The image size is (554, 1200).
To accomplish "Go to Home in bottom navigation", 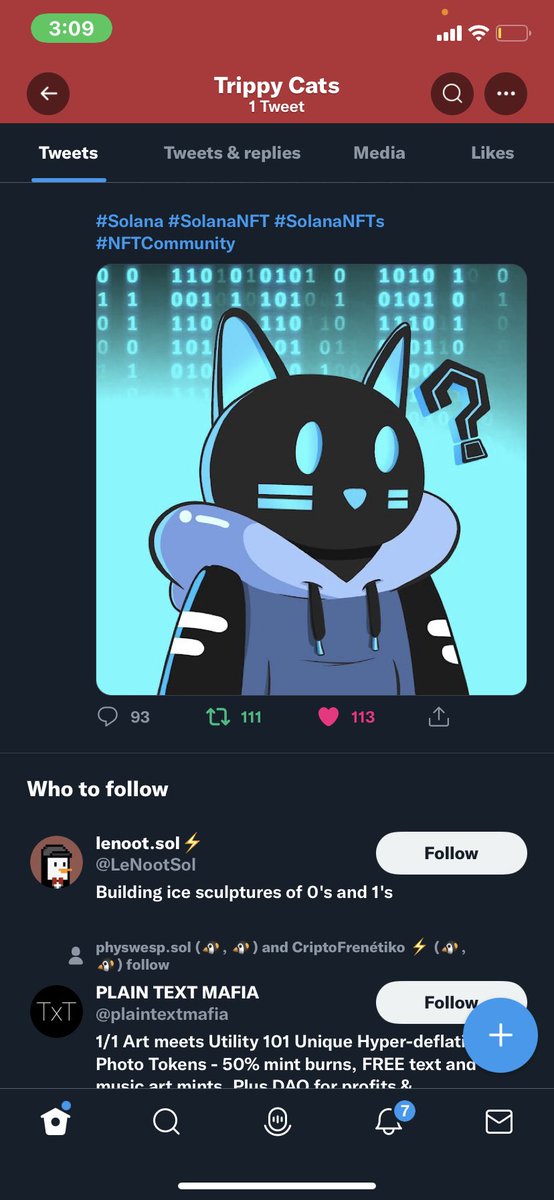I will [x=55, y=1122].
